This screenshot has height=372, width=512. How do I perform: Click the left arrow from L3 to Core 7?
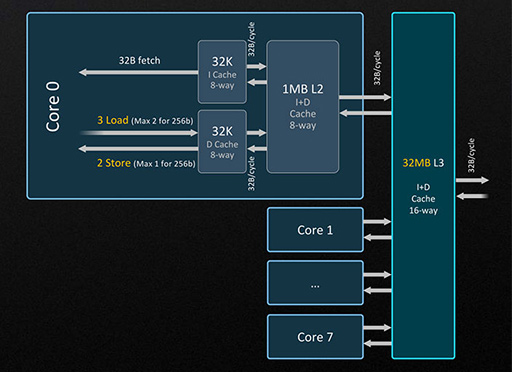(x=378, y=343)
